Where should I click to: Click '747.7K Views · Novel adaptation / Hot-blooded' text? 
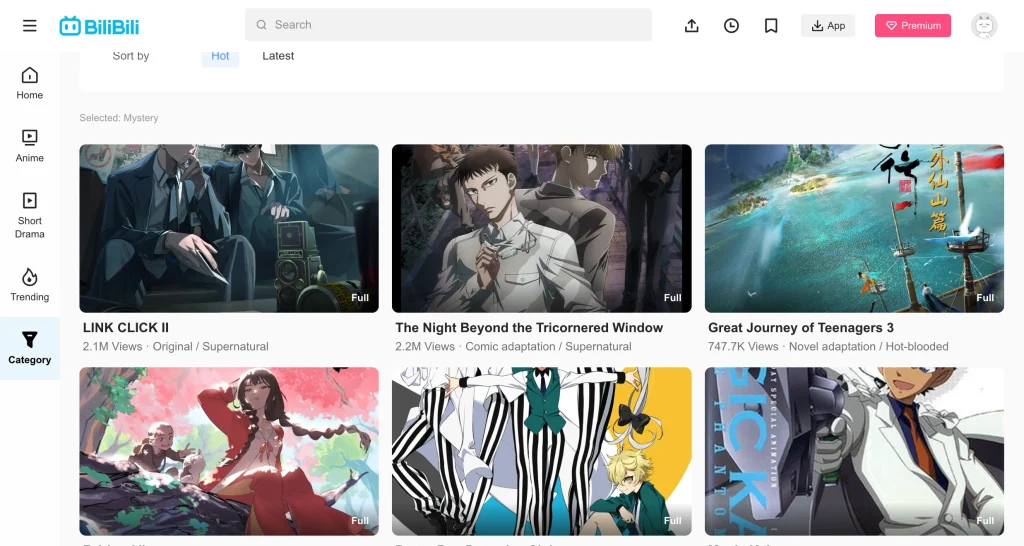pyautogui.click(x=828, y=347)
